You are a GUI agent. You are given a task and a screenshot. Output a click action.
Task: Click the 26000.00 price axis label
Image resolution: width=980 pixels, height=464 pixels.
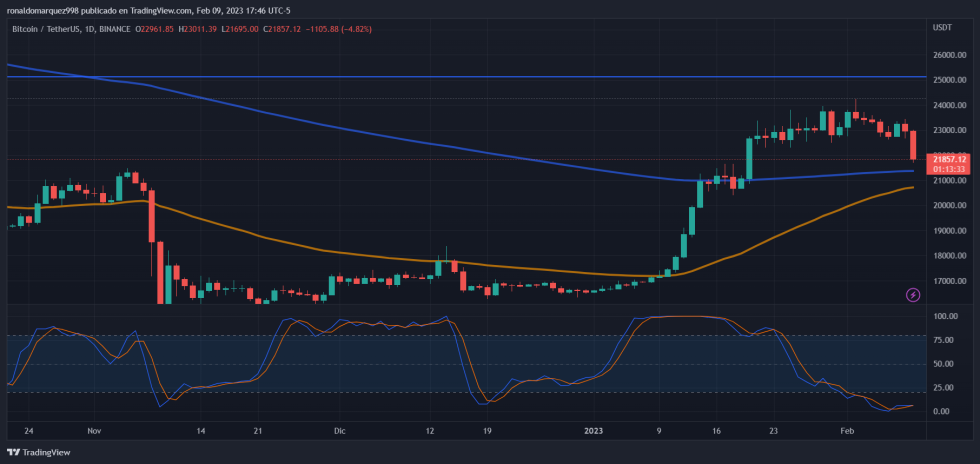click(x=948, y=55)
